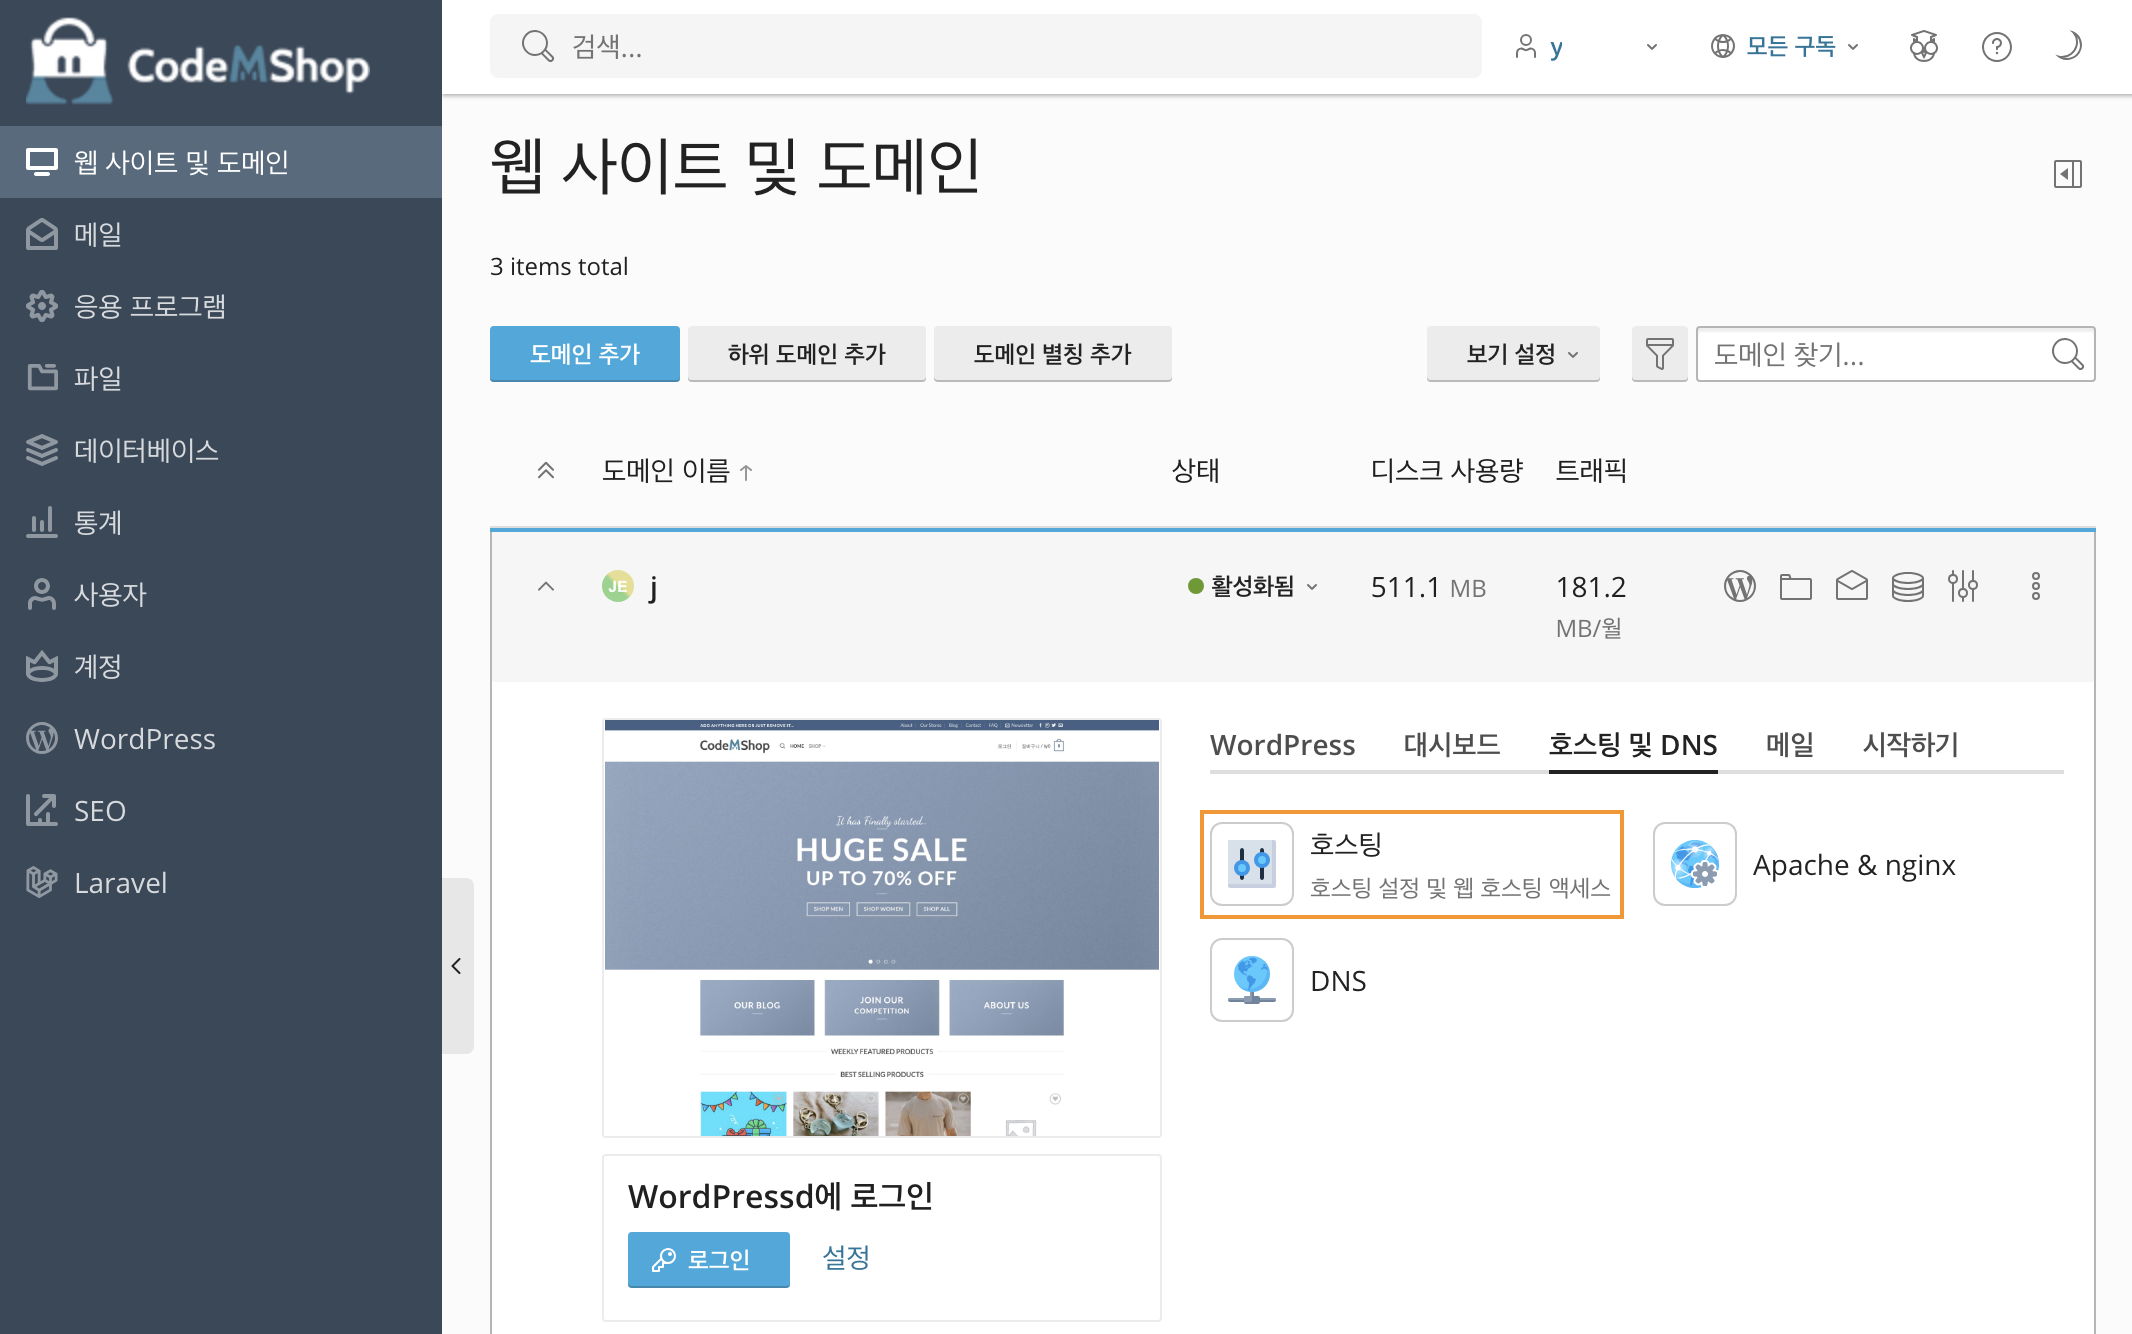Click the 도메인 추가 button
Viewport: 2132px width, 1334px height.
584,354
